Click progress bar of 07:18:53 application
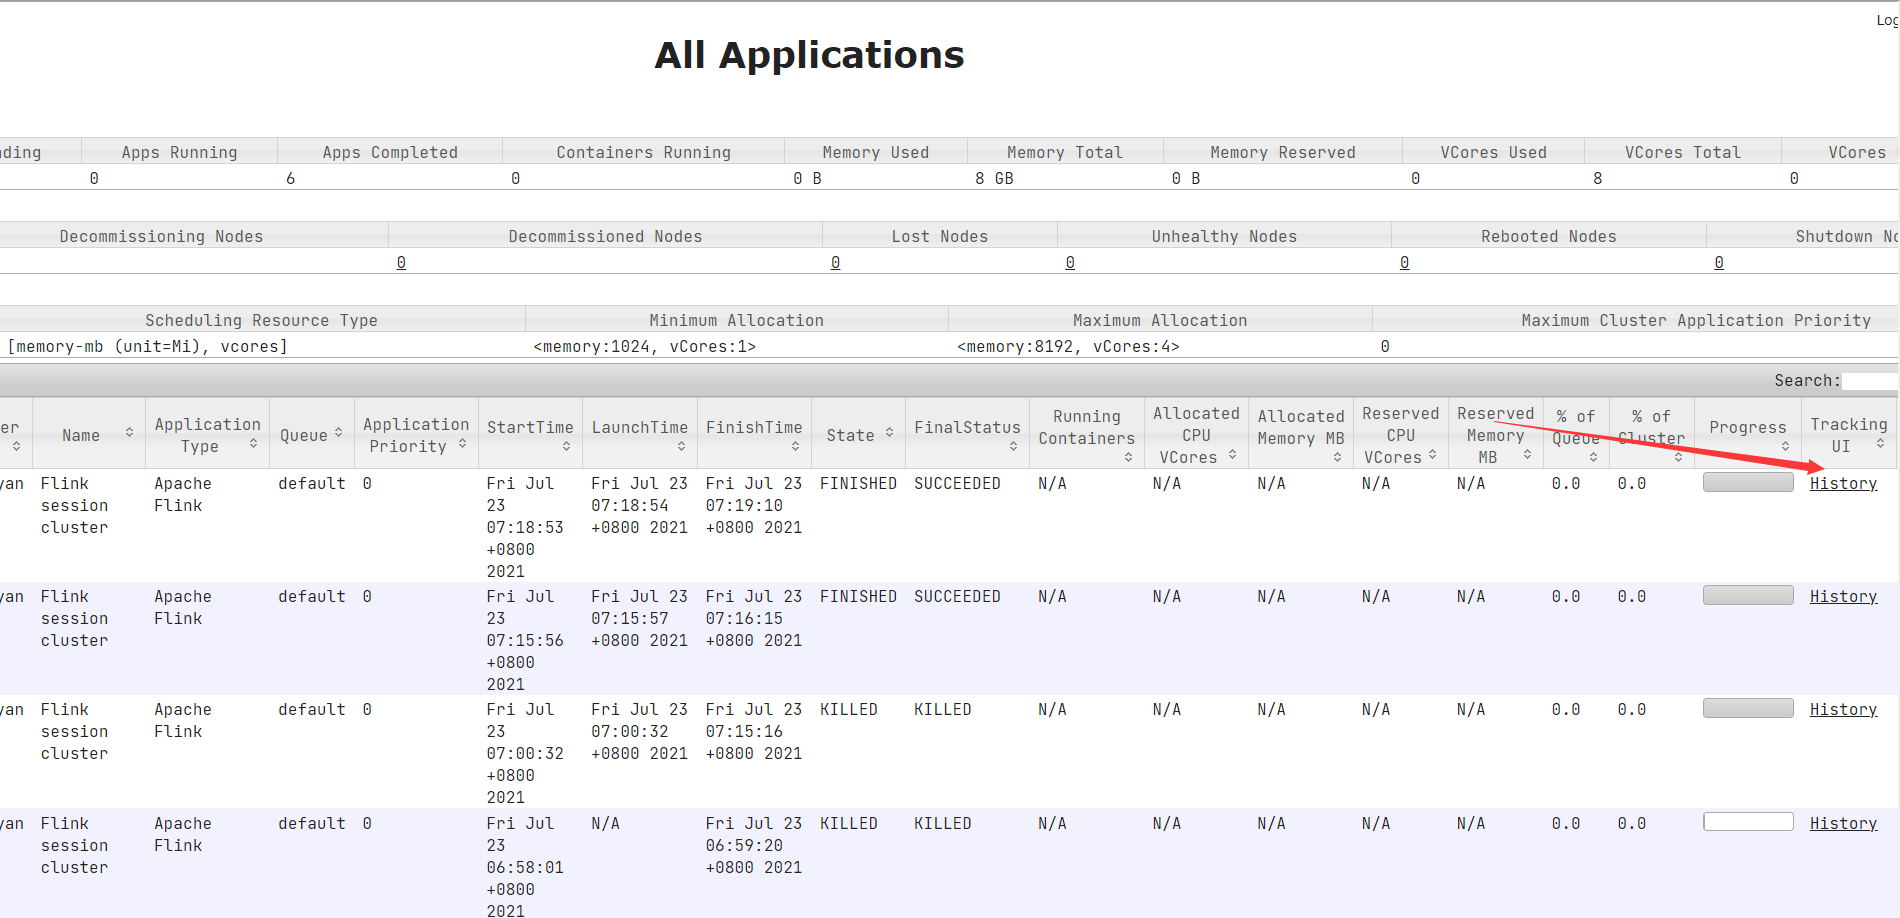 [1748, 482]
